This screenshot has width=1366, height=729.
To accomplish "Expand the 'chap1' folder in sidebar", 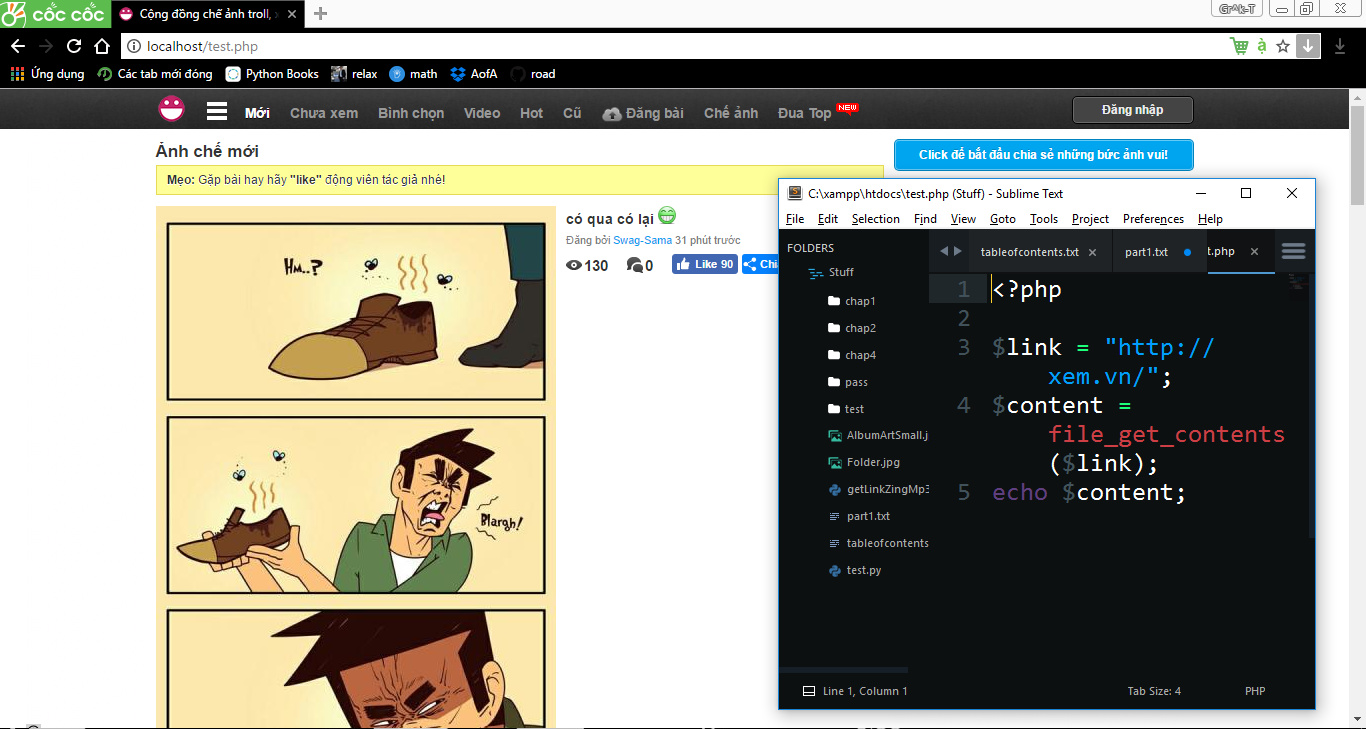I will [852, 301].
